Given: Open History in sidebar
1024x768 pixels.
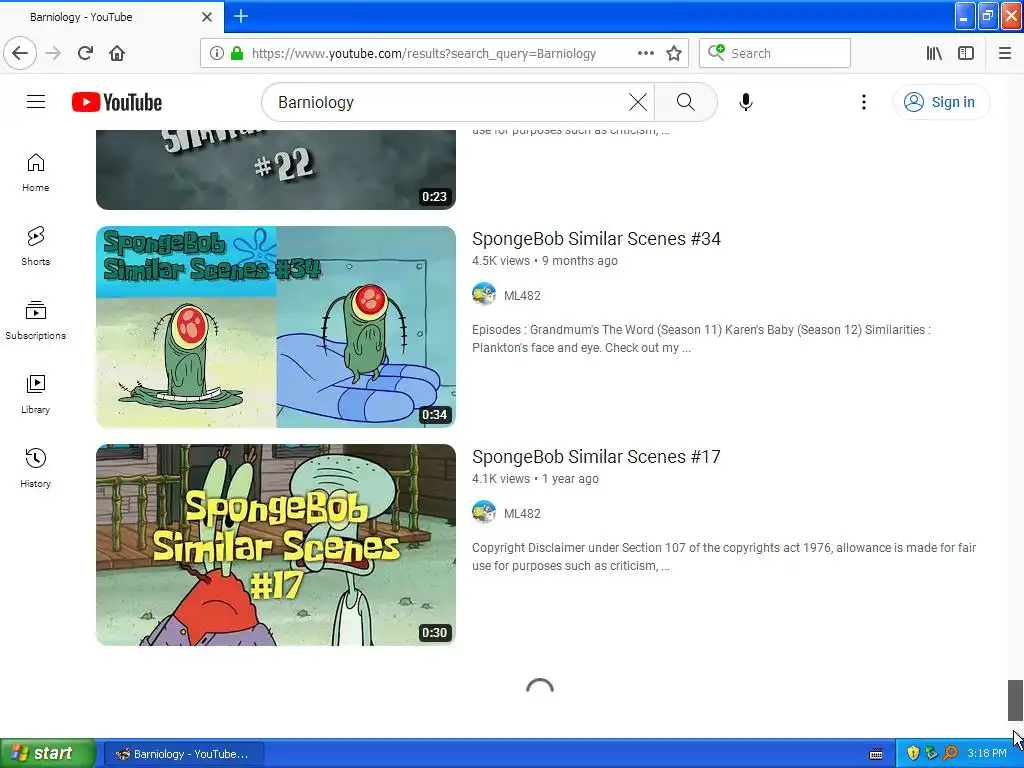Looking at the screenshot, I should click(35, 468).
